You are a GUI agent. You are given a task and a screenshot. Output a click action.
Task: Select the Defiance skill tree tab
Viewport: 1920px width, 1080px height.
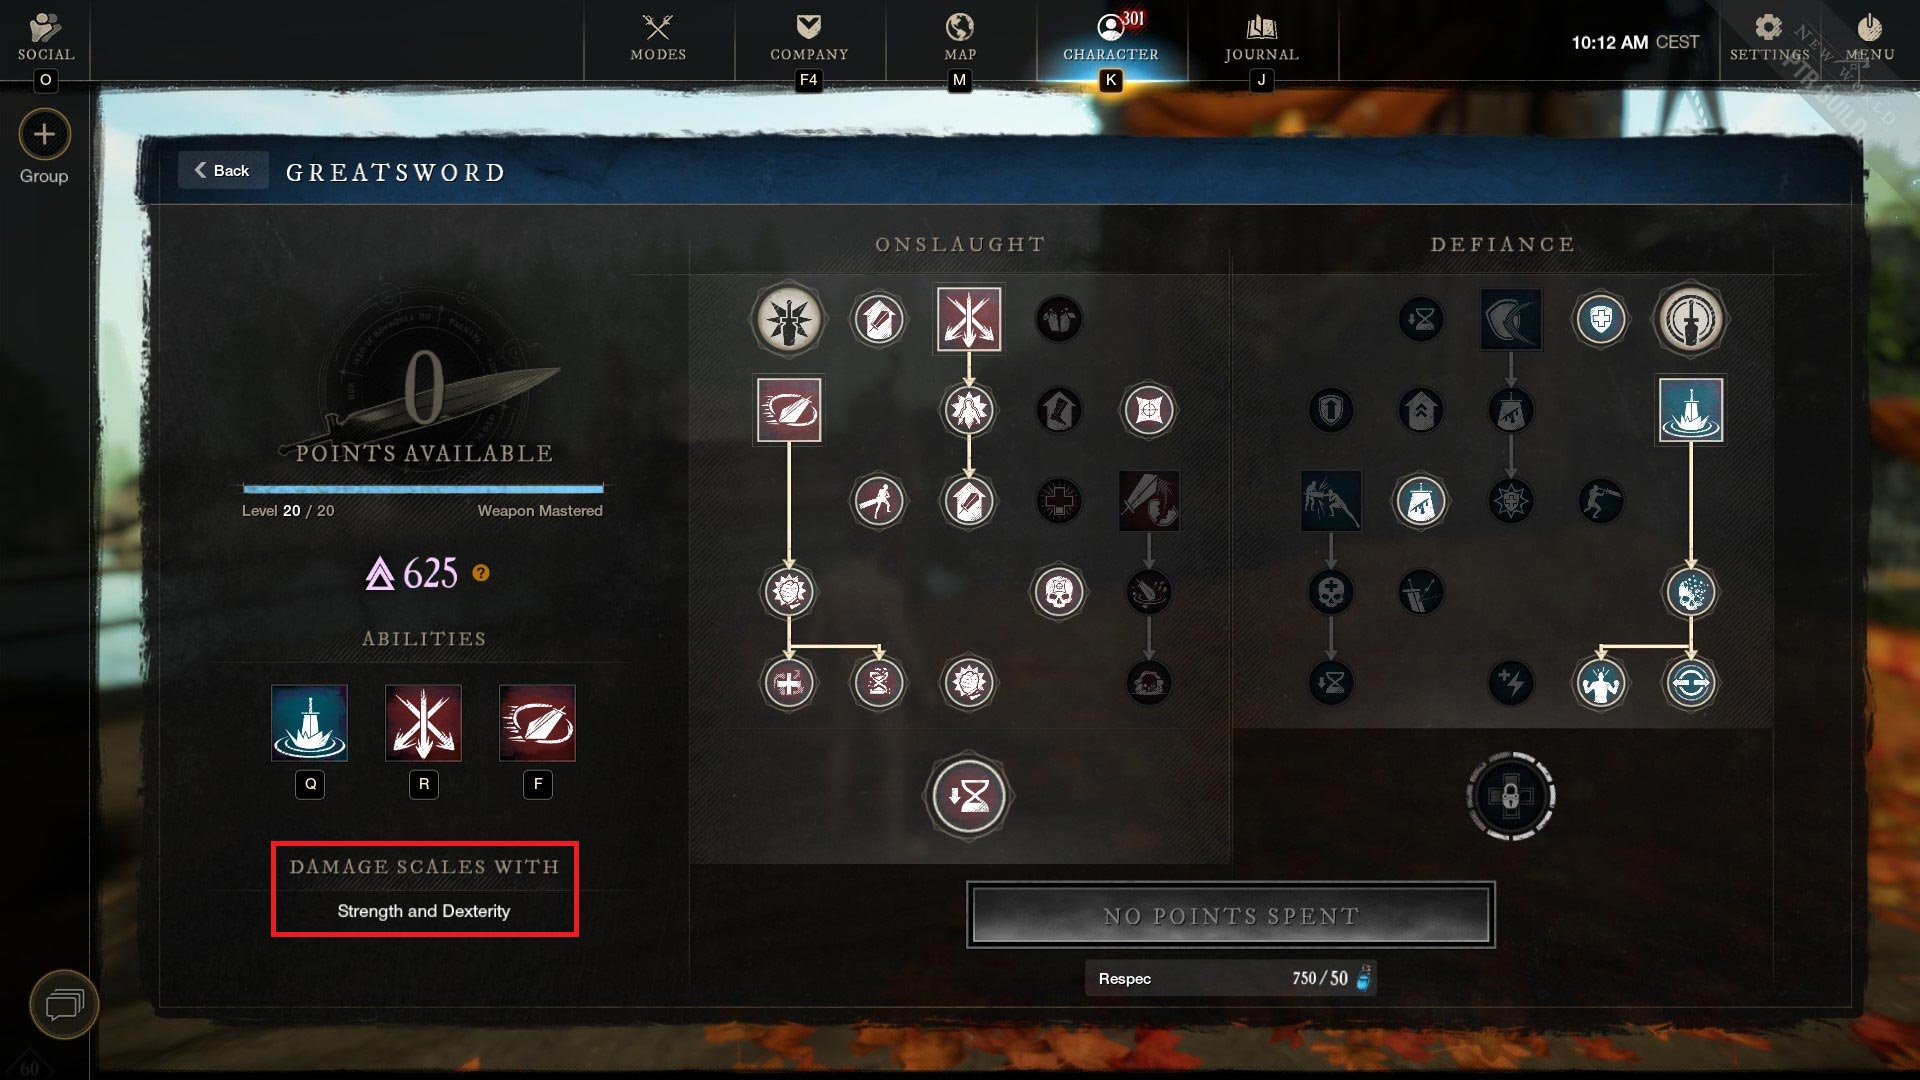pos(1503,244)
